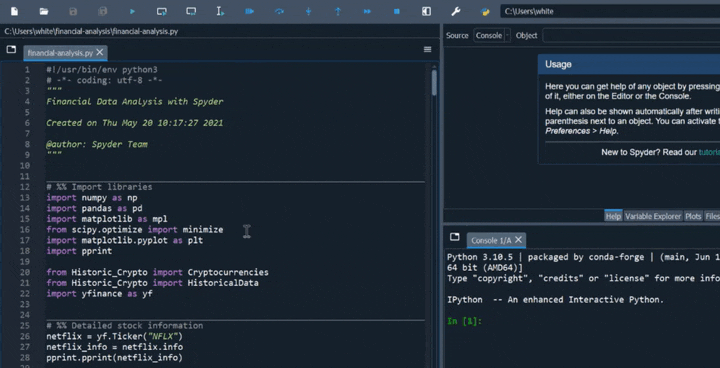Viewport: 720px width, 368px height.
Task: Browse console tabs with the folder icon
Action: coord(455,237)
